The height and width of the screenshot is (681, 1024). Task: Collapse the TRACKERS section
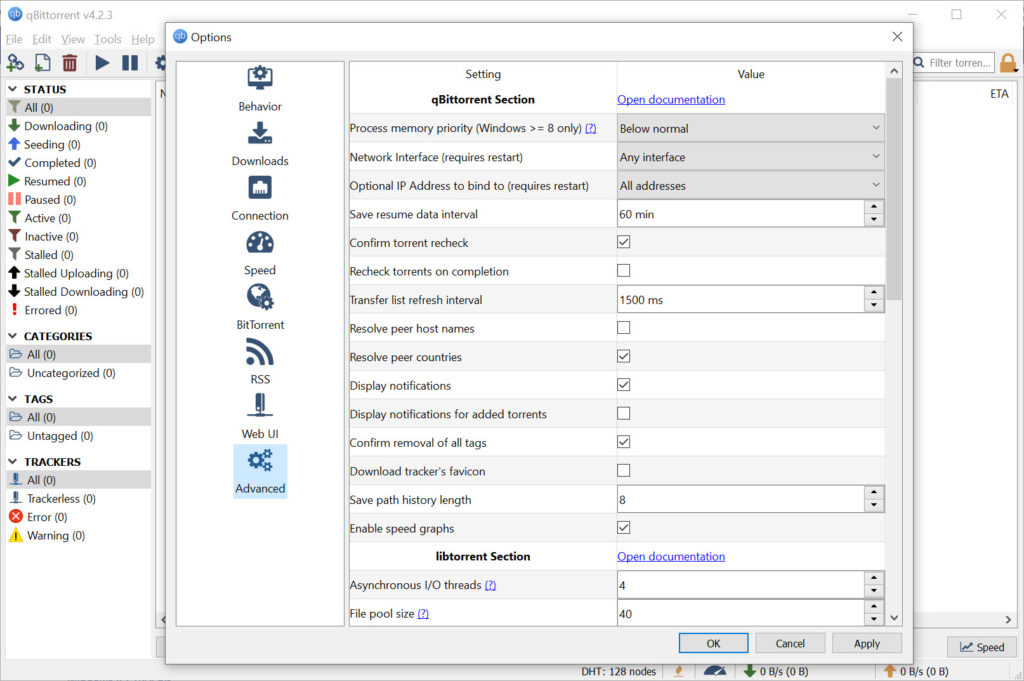[x=12, y=461]
